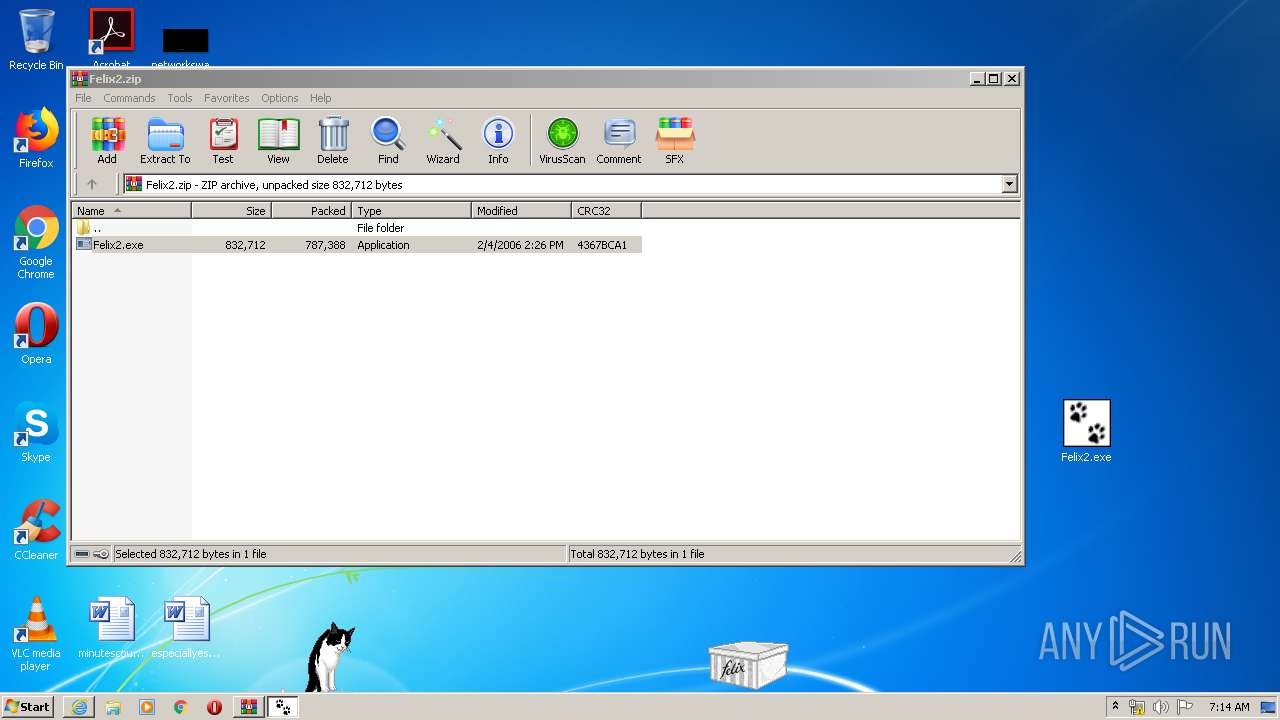
Task: Open the Start menu
Action: (28, 707)
